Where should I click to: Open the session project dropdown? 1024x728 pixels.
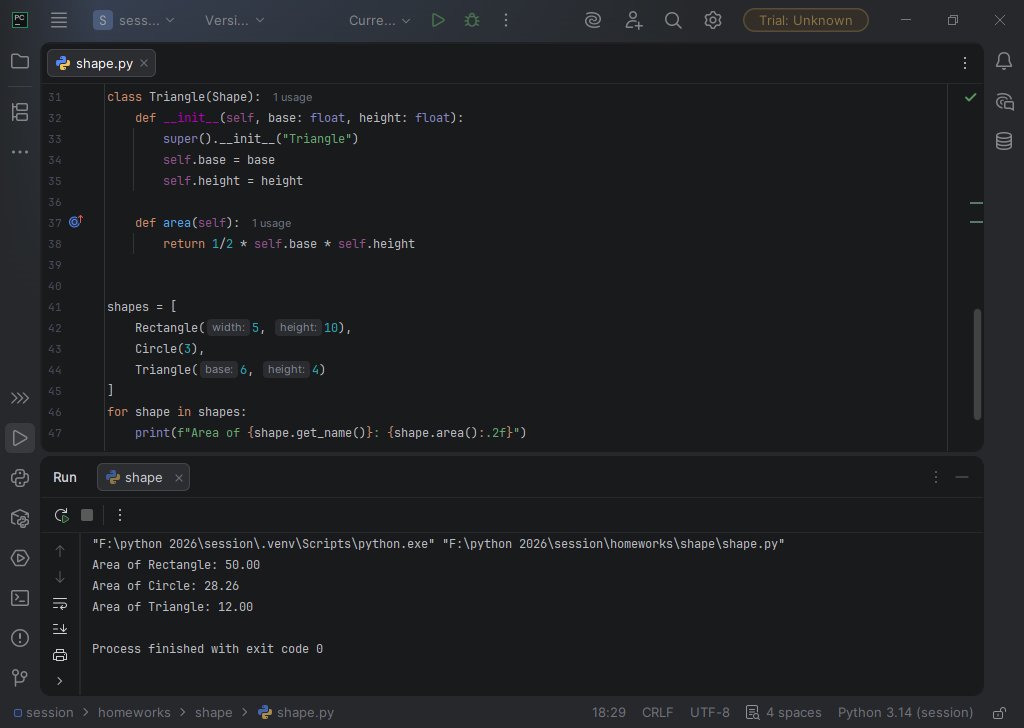(x=134, y=20)
